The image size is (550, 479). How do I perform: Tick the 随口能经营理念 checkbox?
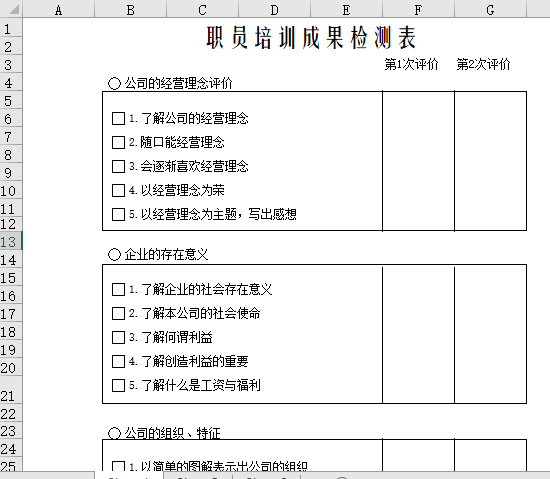pos(118,142)
